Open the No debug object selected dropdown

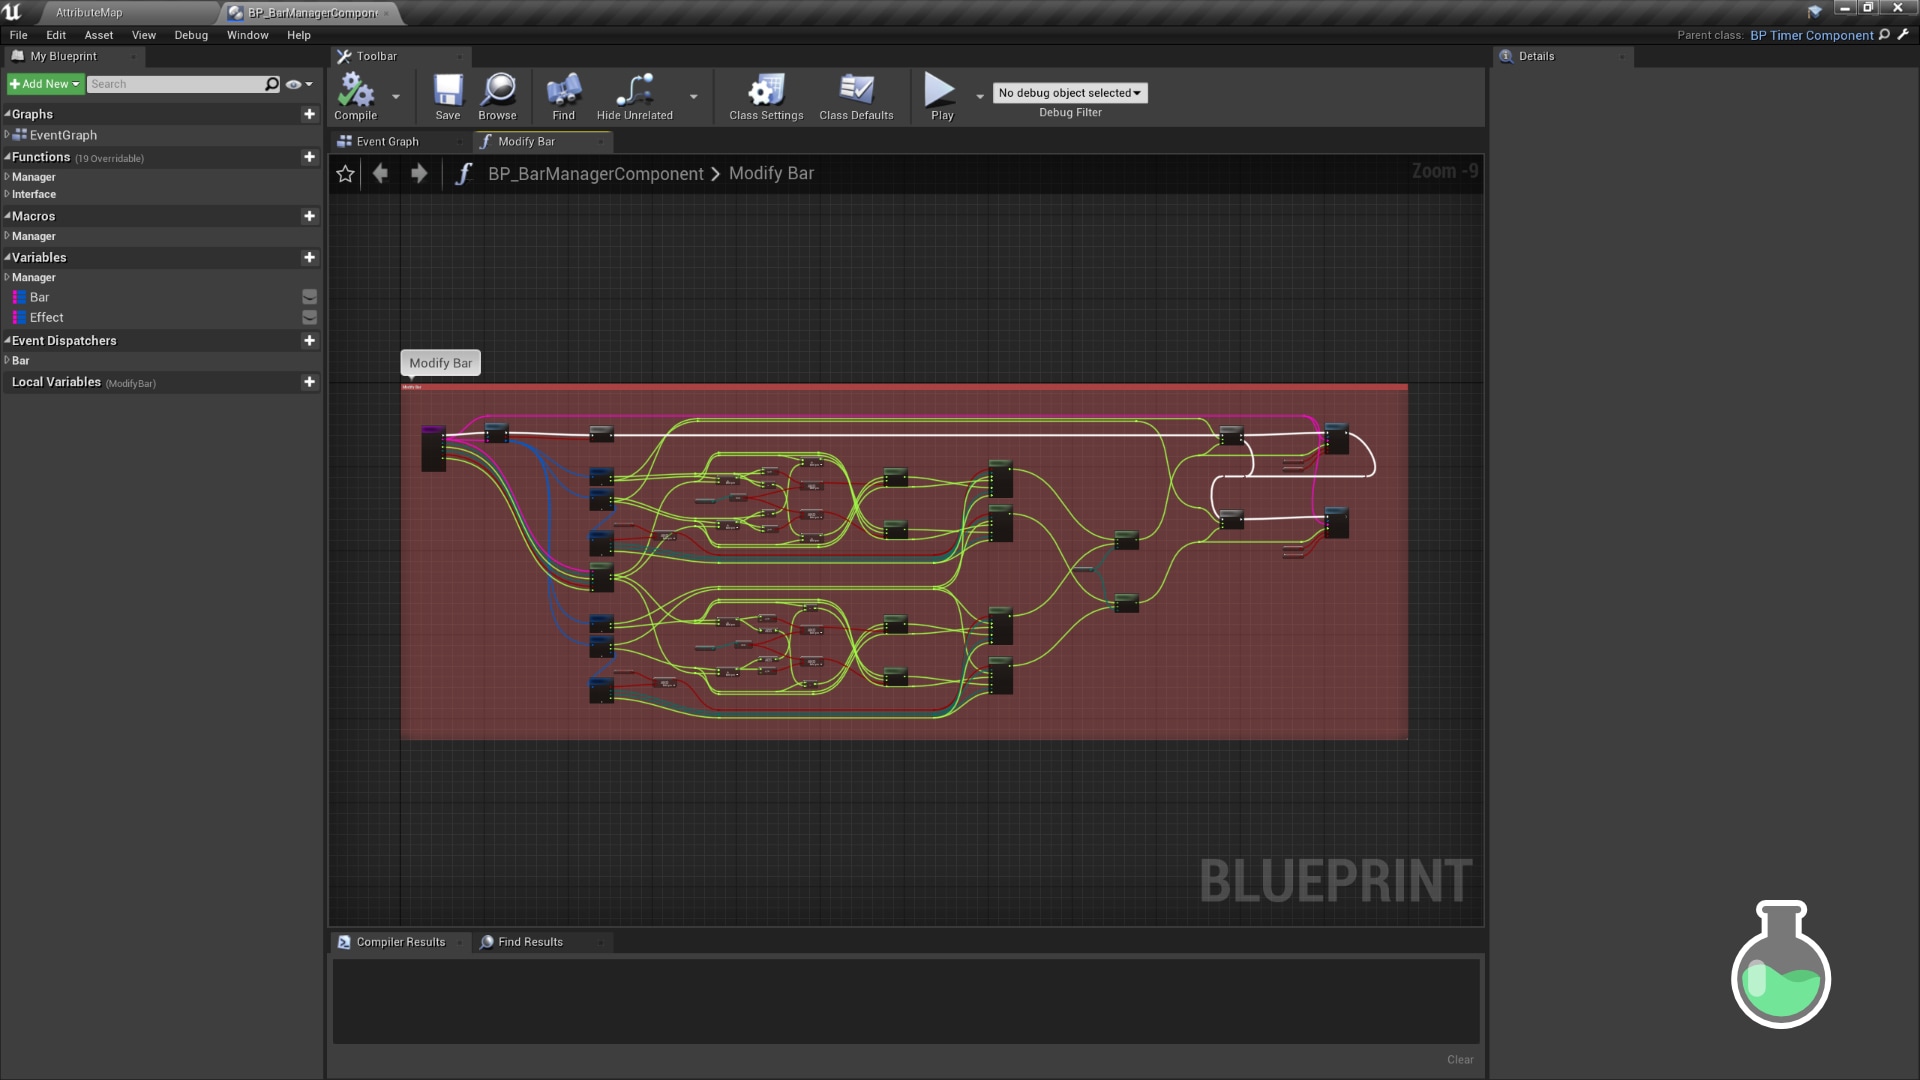tap(1069, 92)
